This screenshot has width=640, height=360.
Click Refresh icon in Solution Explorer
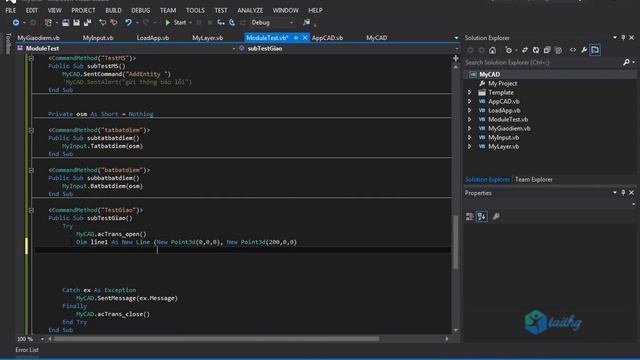[x=536, y=50]
